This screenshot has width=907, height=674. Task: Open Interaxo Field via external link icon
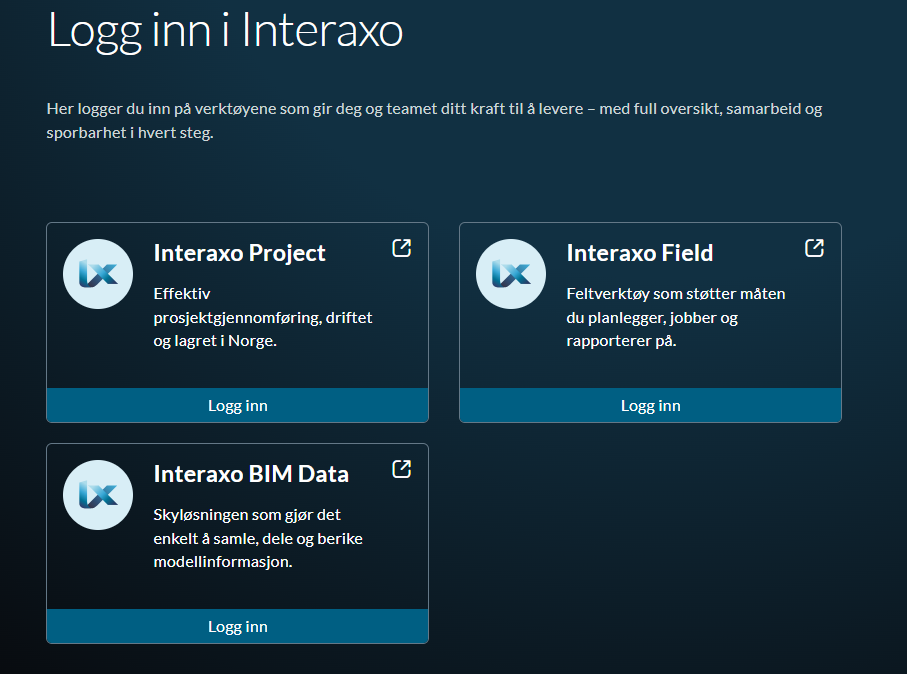(x=814, y=248)
